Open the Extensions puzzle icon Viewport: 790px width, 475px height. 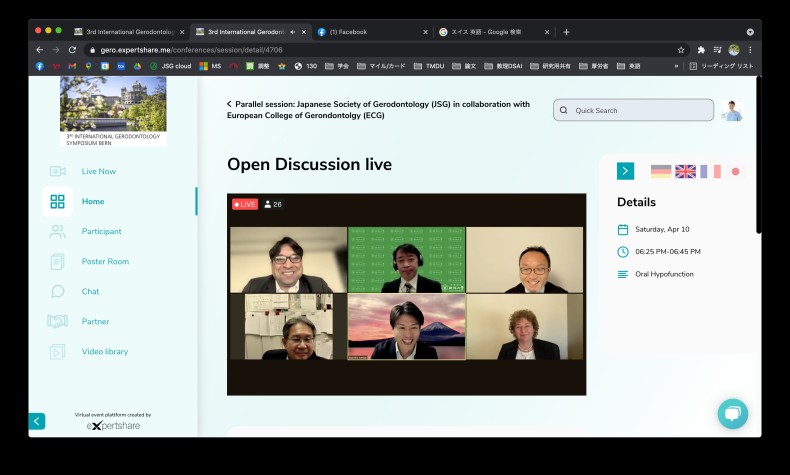pyautogui.click(x=701, y=50)
